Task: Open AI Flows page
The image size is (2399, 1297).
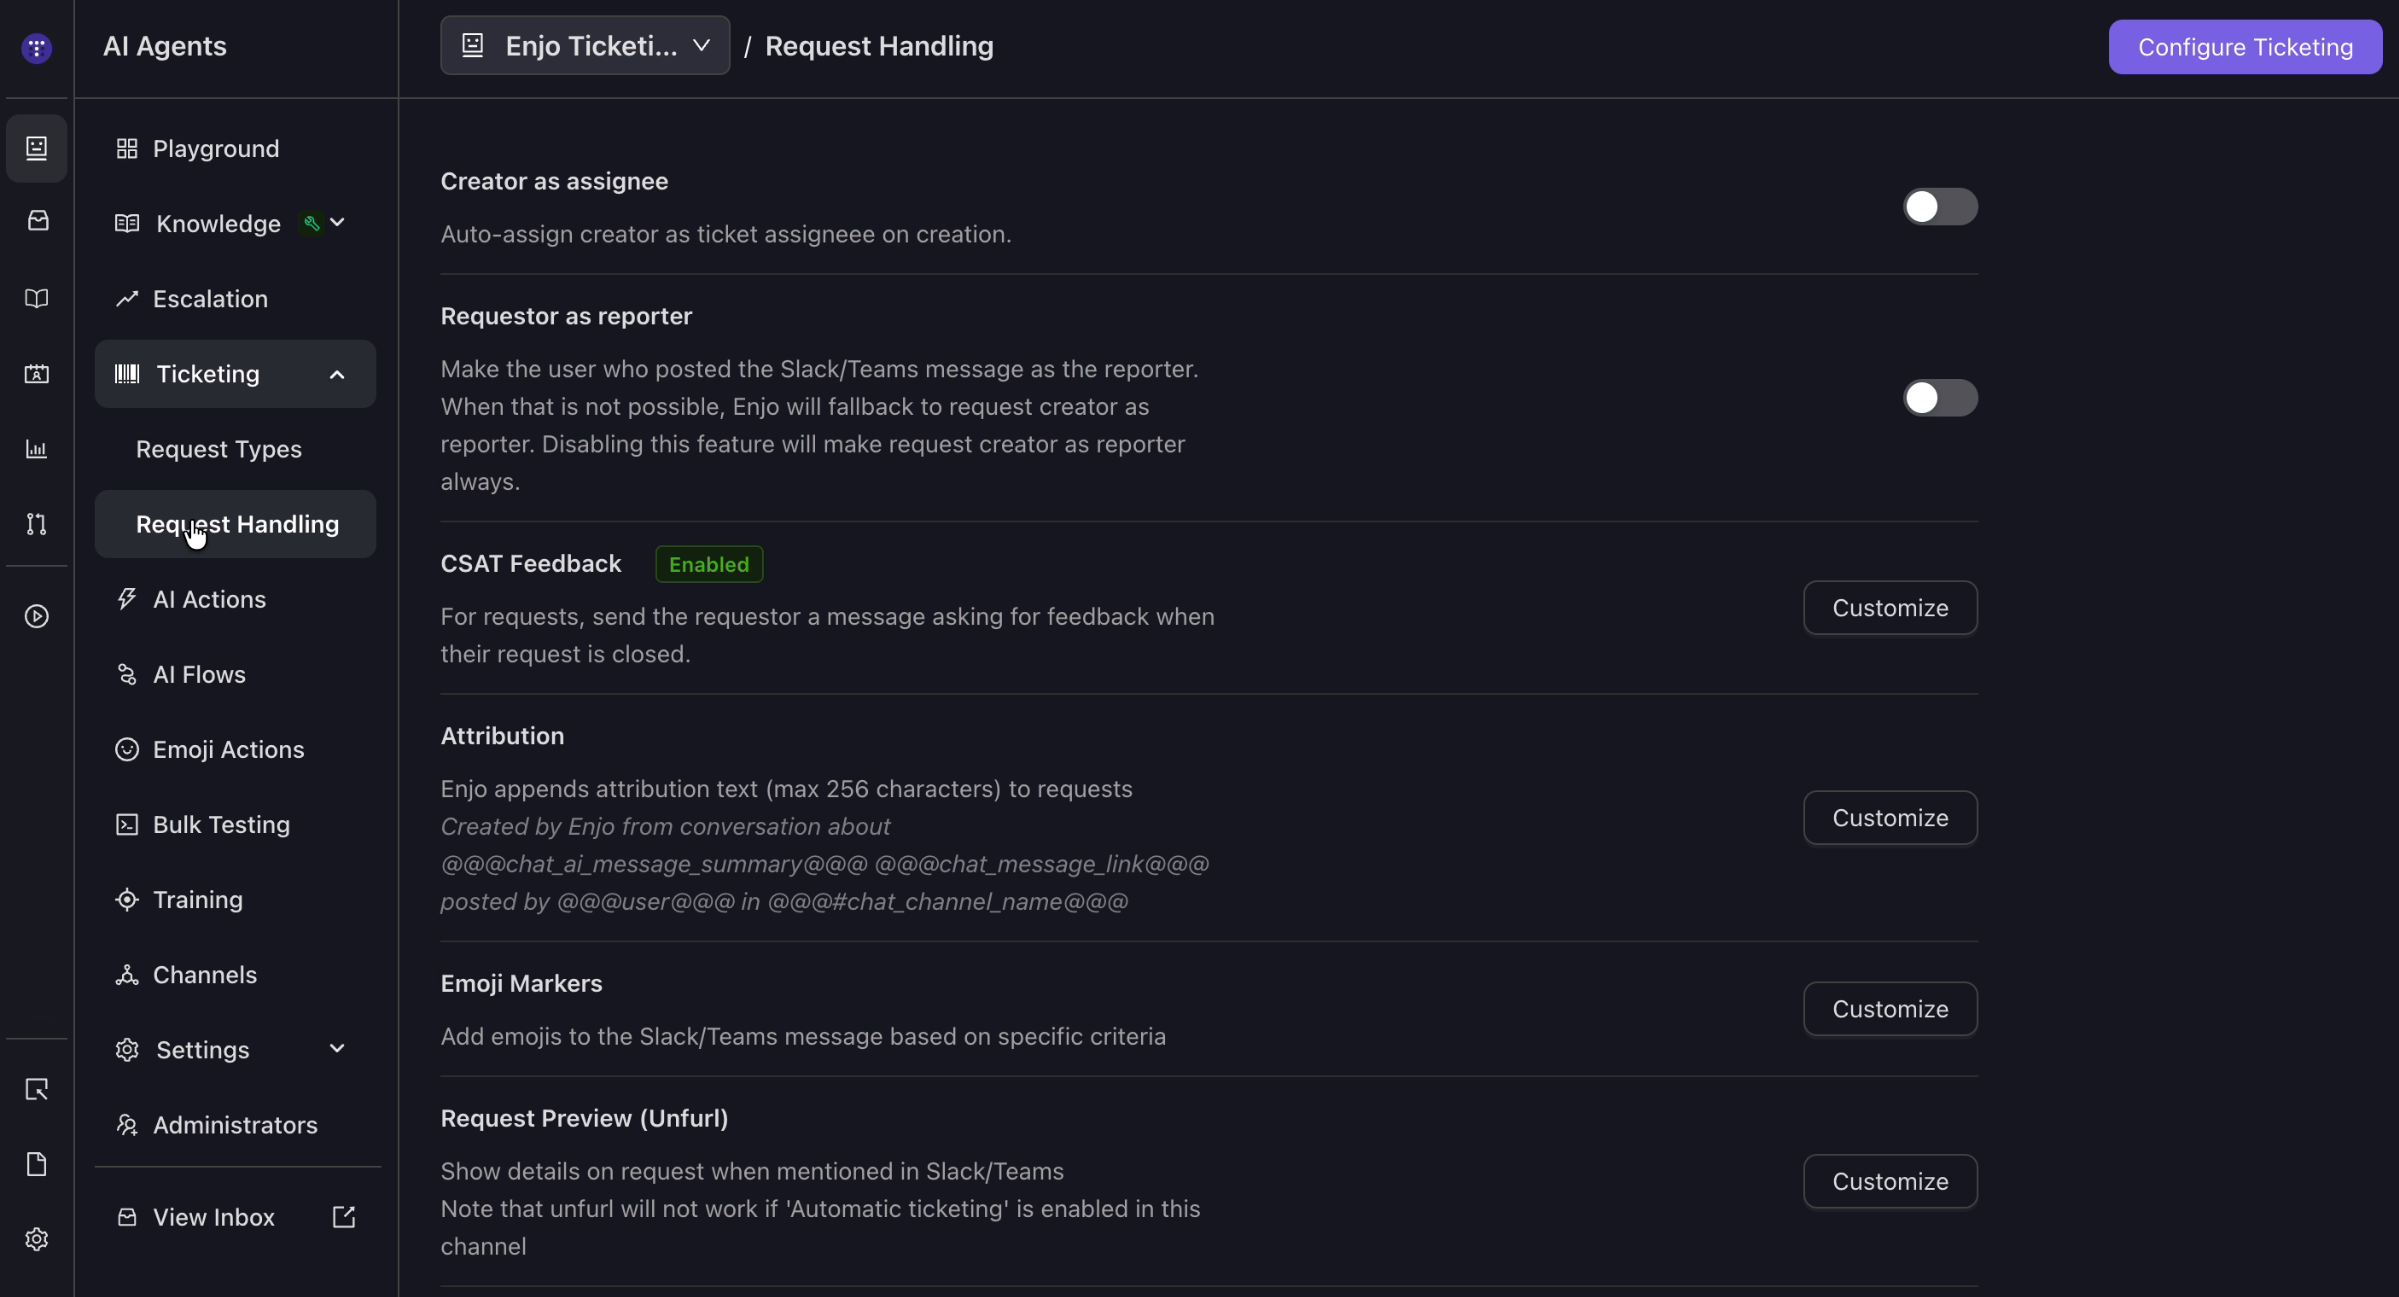Action: tap(235, 674)
